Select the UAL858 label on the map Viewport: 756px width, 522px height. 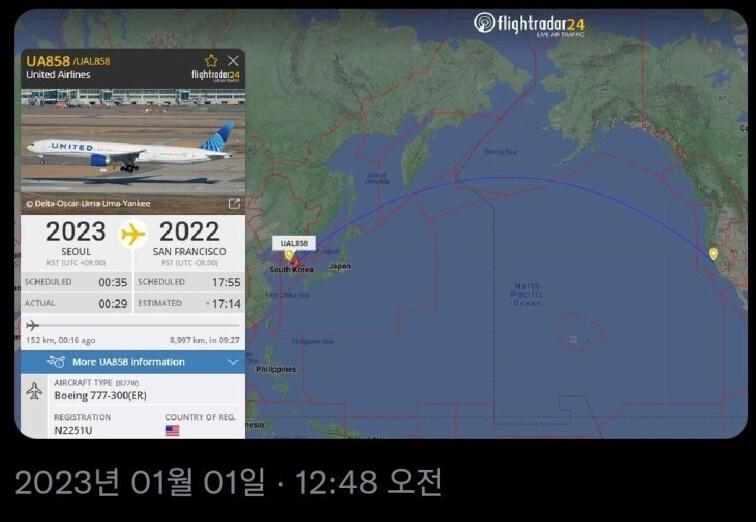point(294,243)
